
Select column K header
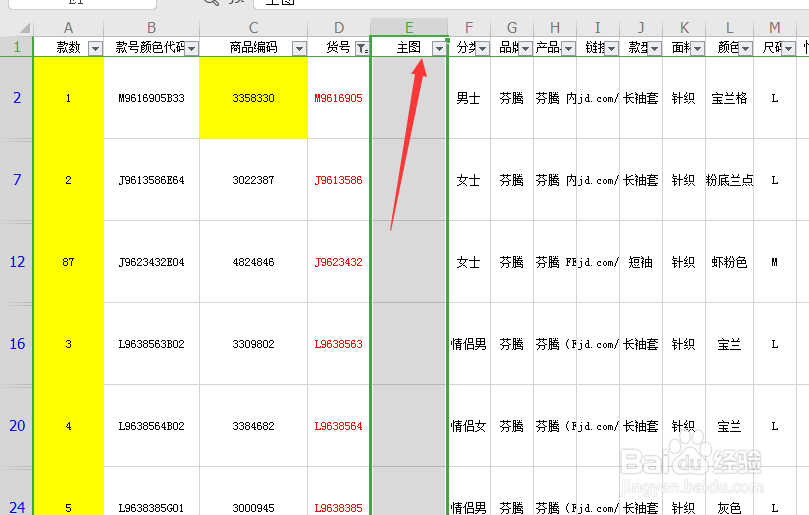[684, 27]
